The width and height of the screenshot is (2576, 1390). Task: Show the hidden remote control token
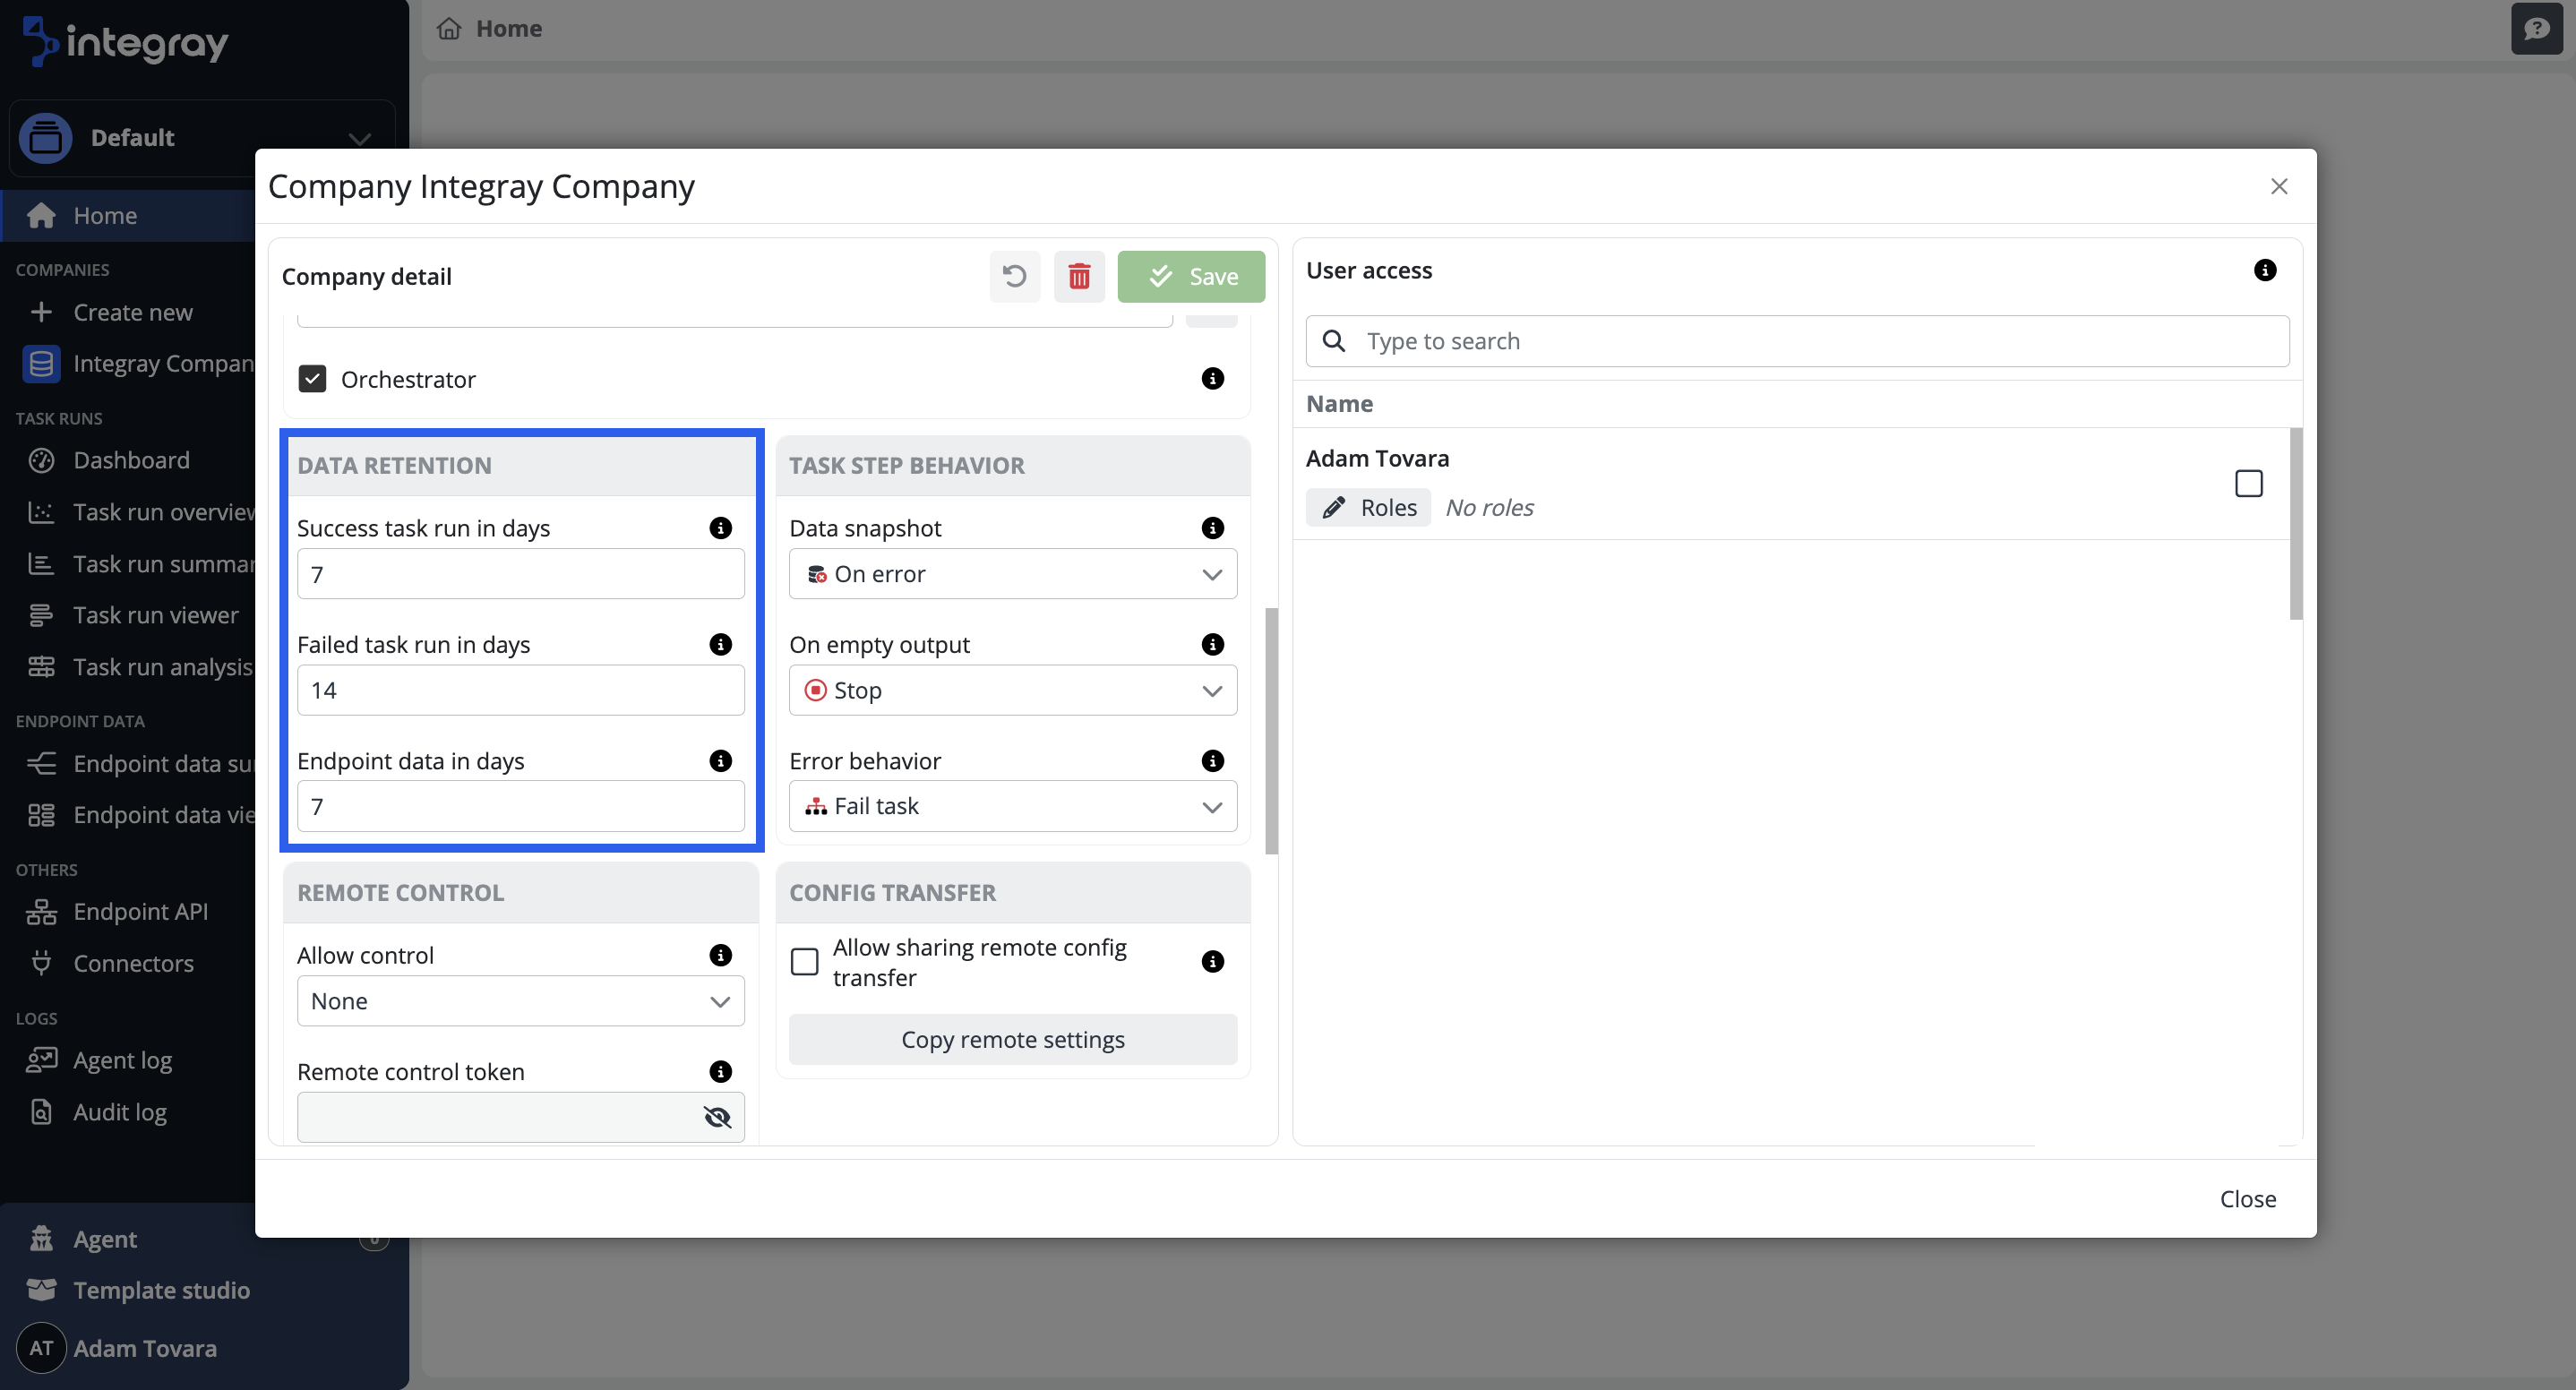coord(717,1117)
